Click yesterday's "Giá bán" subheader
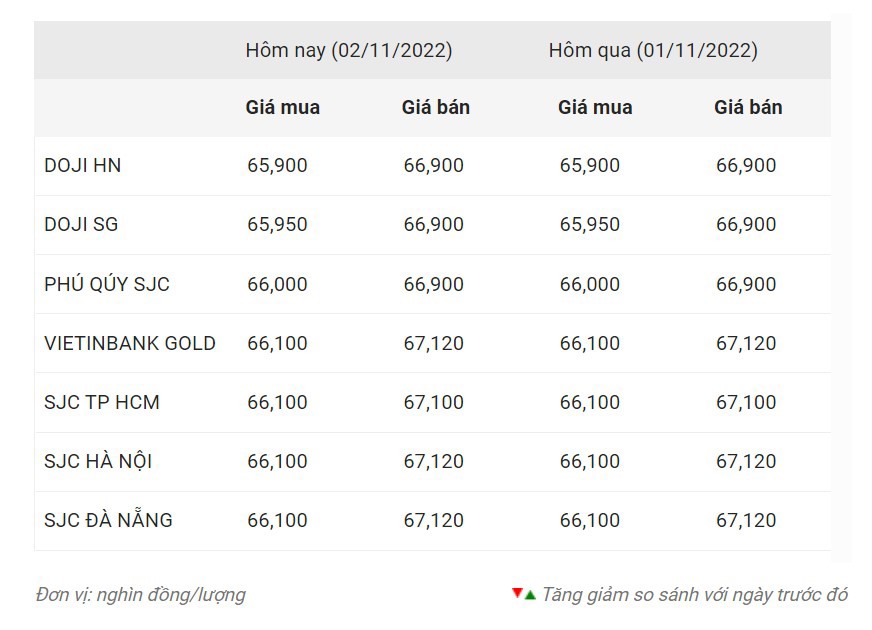Screen dimensions: 872x630 point(748,107)
